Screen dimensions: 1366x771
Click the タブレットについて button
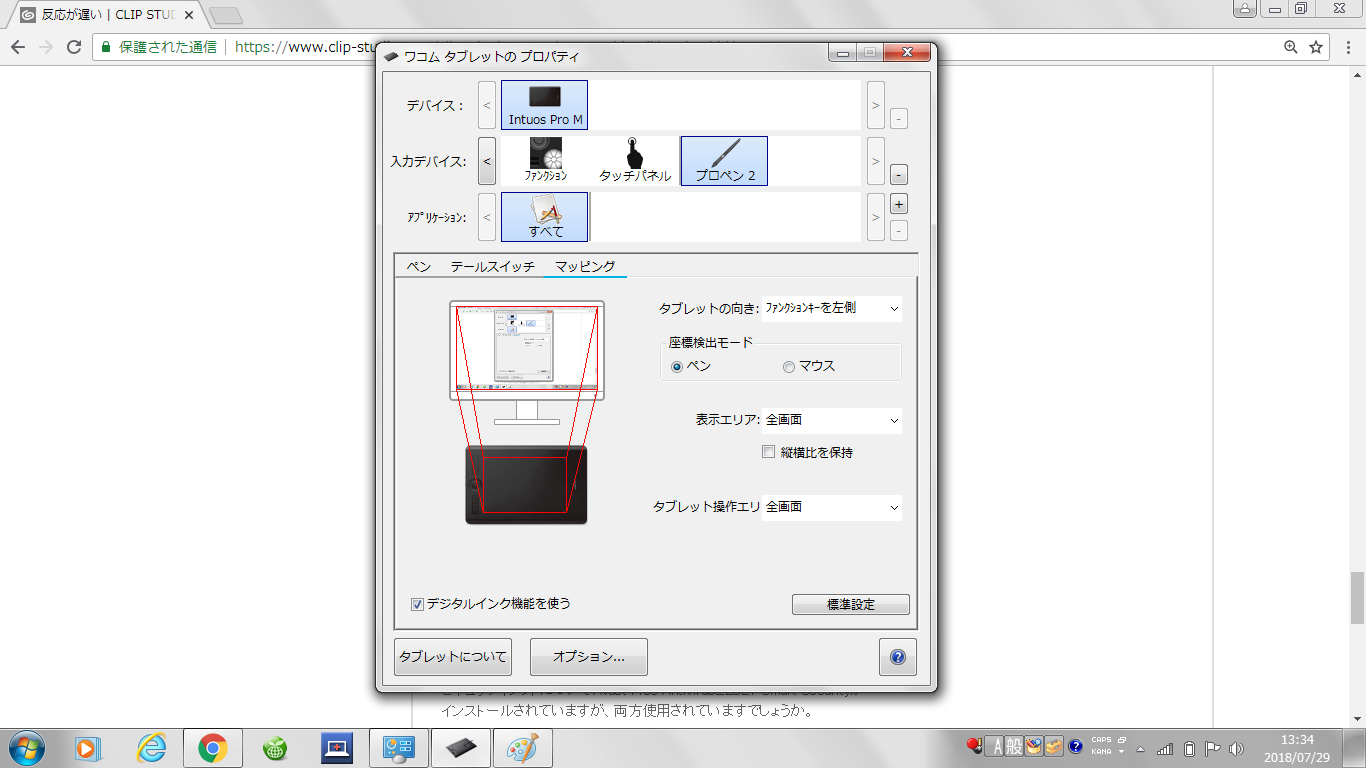[453, 657]
